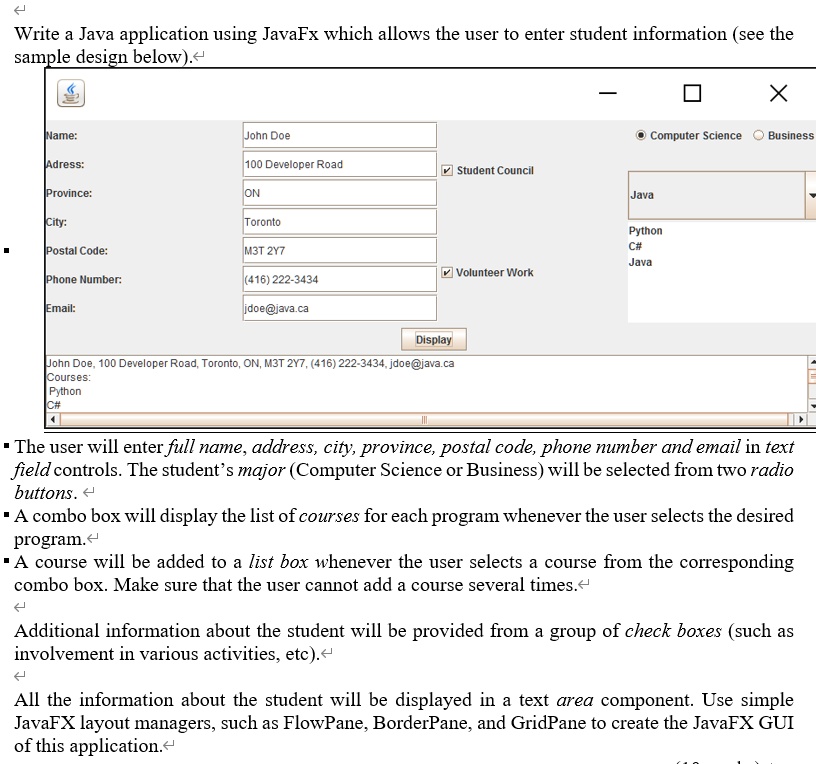Focus the address field with 100 Developer Road

click(339, 164)
